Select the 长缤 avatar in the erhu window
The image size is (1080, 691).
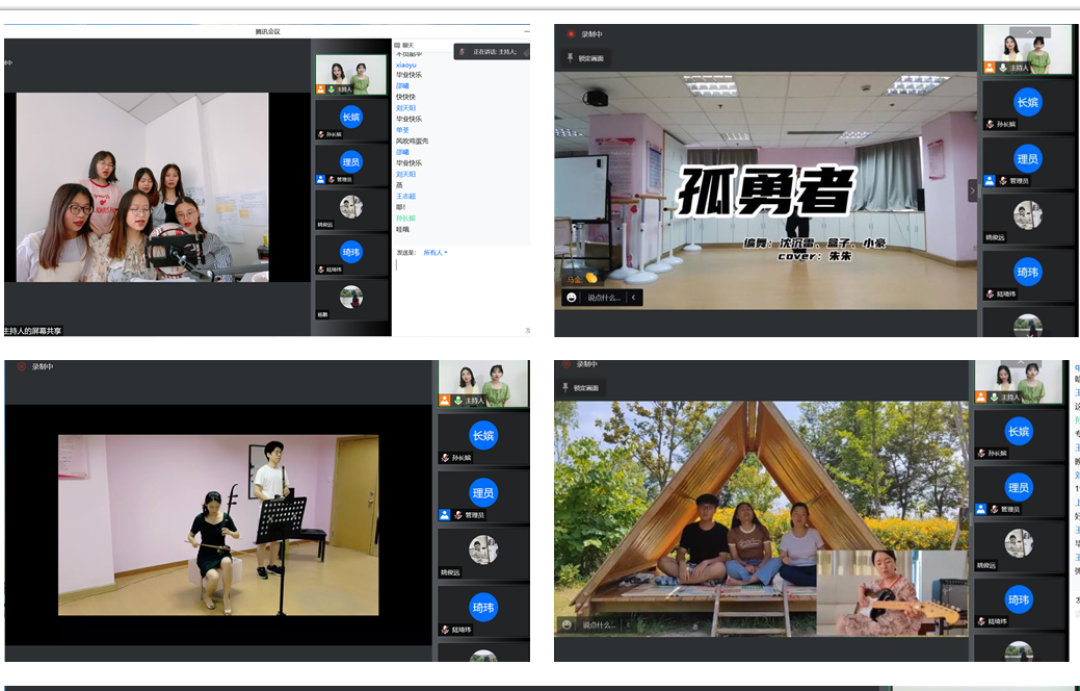click(x=483, y=435)
